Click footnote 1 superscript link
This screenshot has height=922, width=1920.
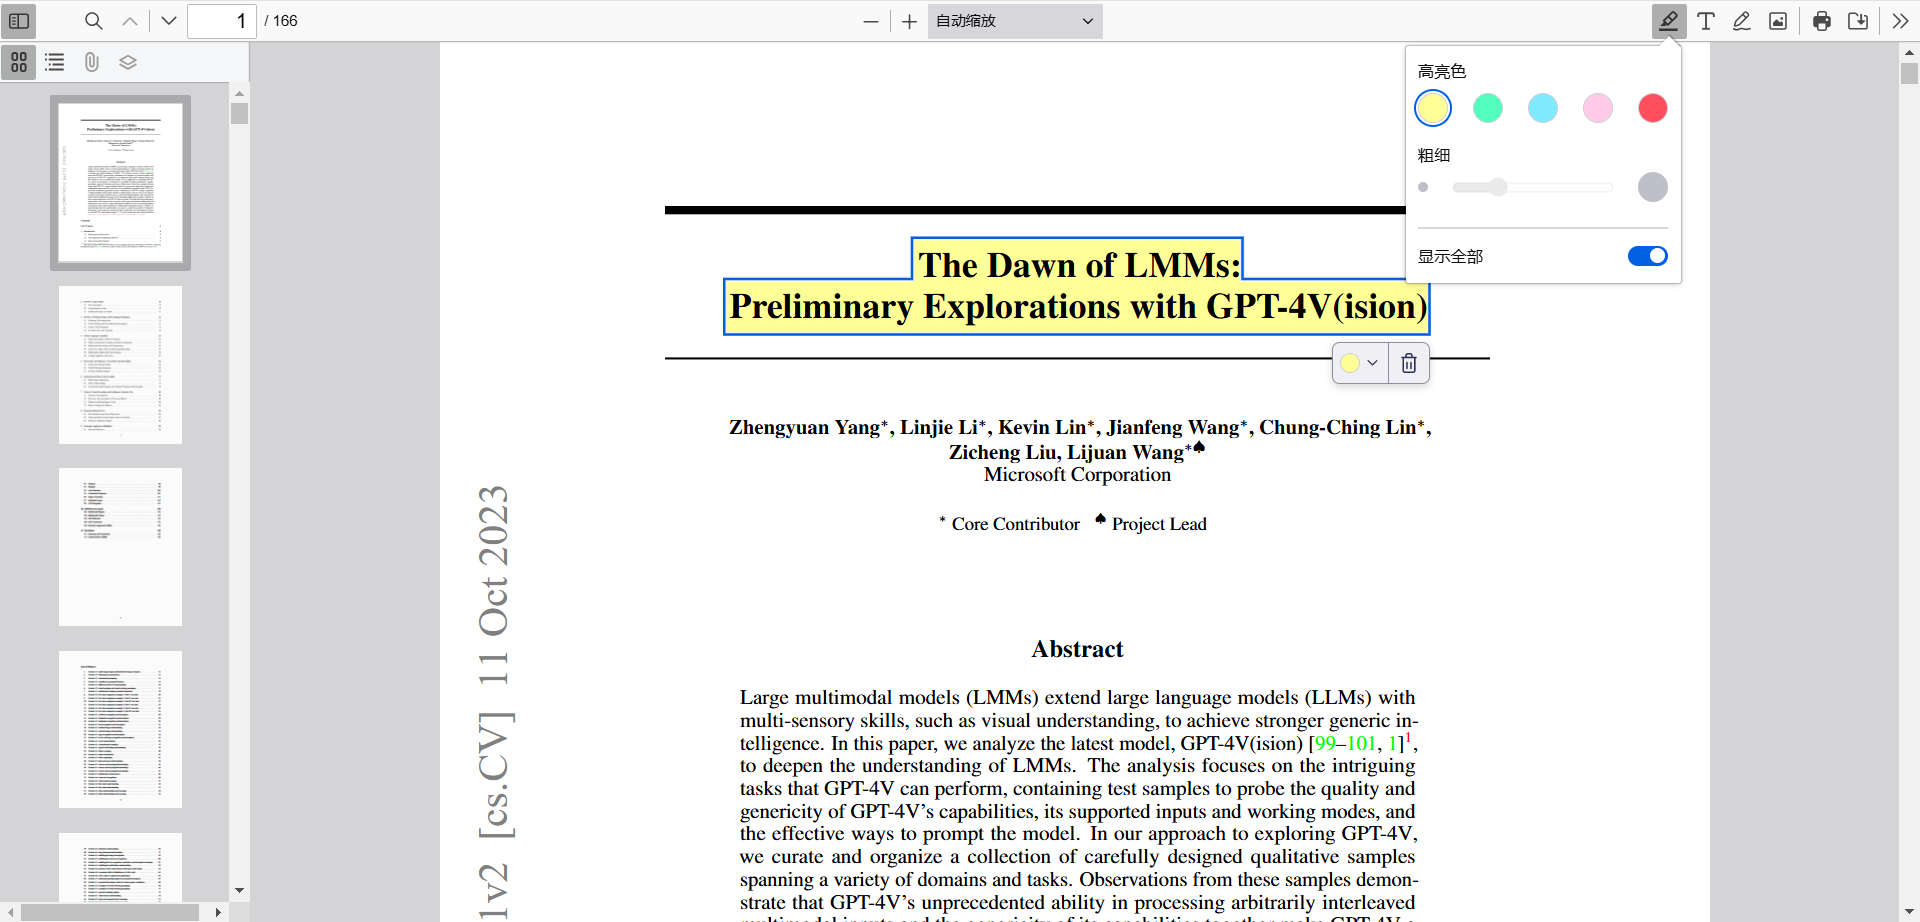pos(1408,738)
